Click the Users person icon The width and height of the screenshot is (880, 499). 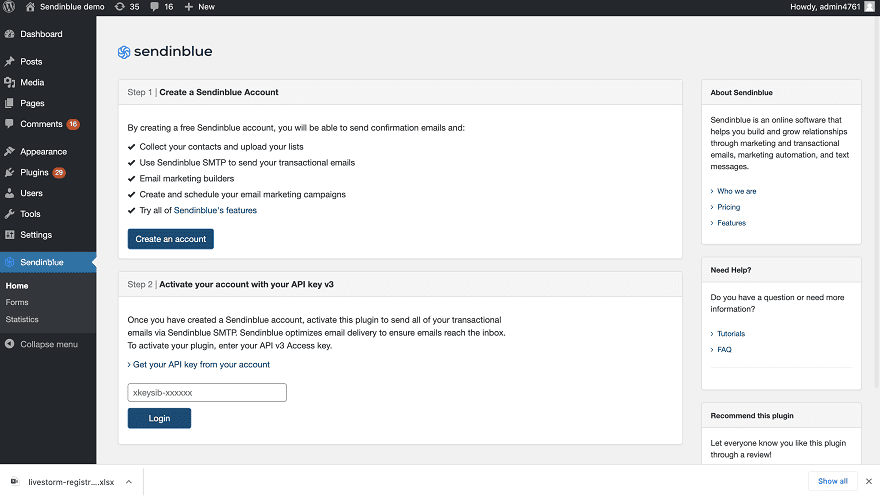pyautogui.click(x=10, y=193)
